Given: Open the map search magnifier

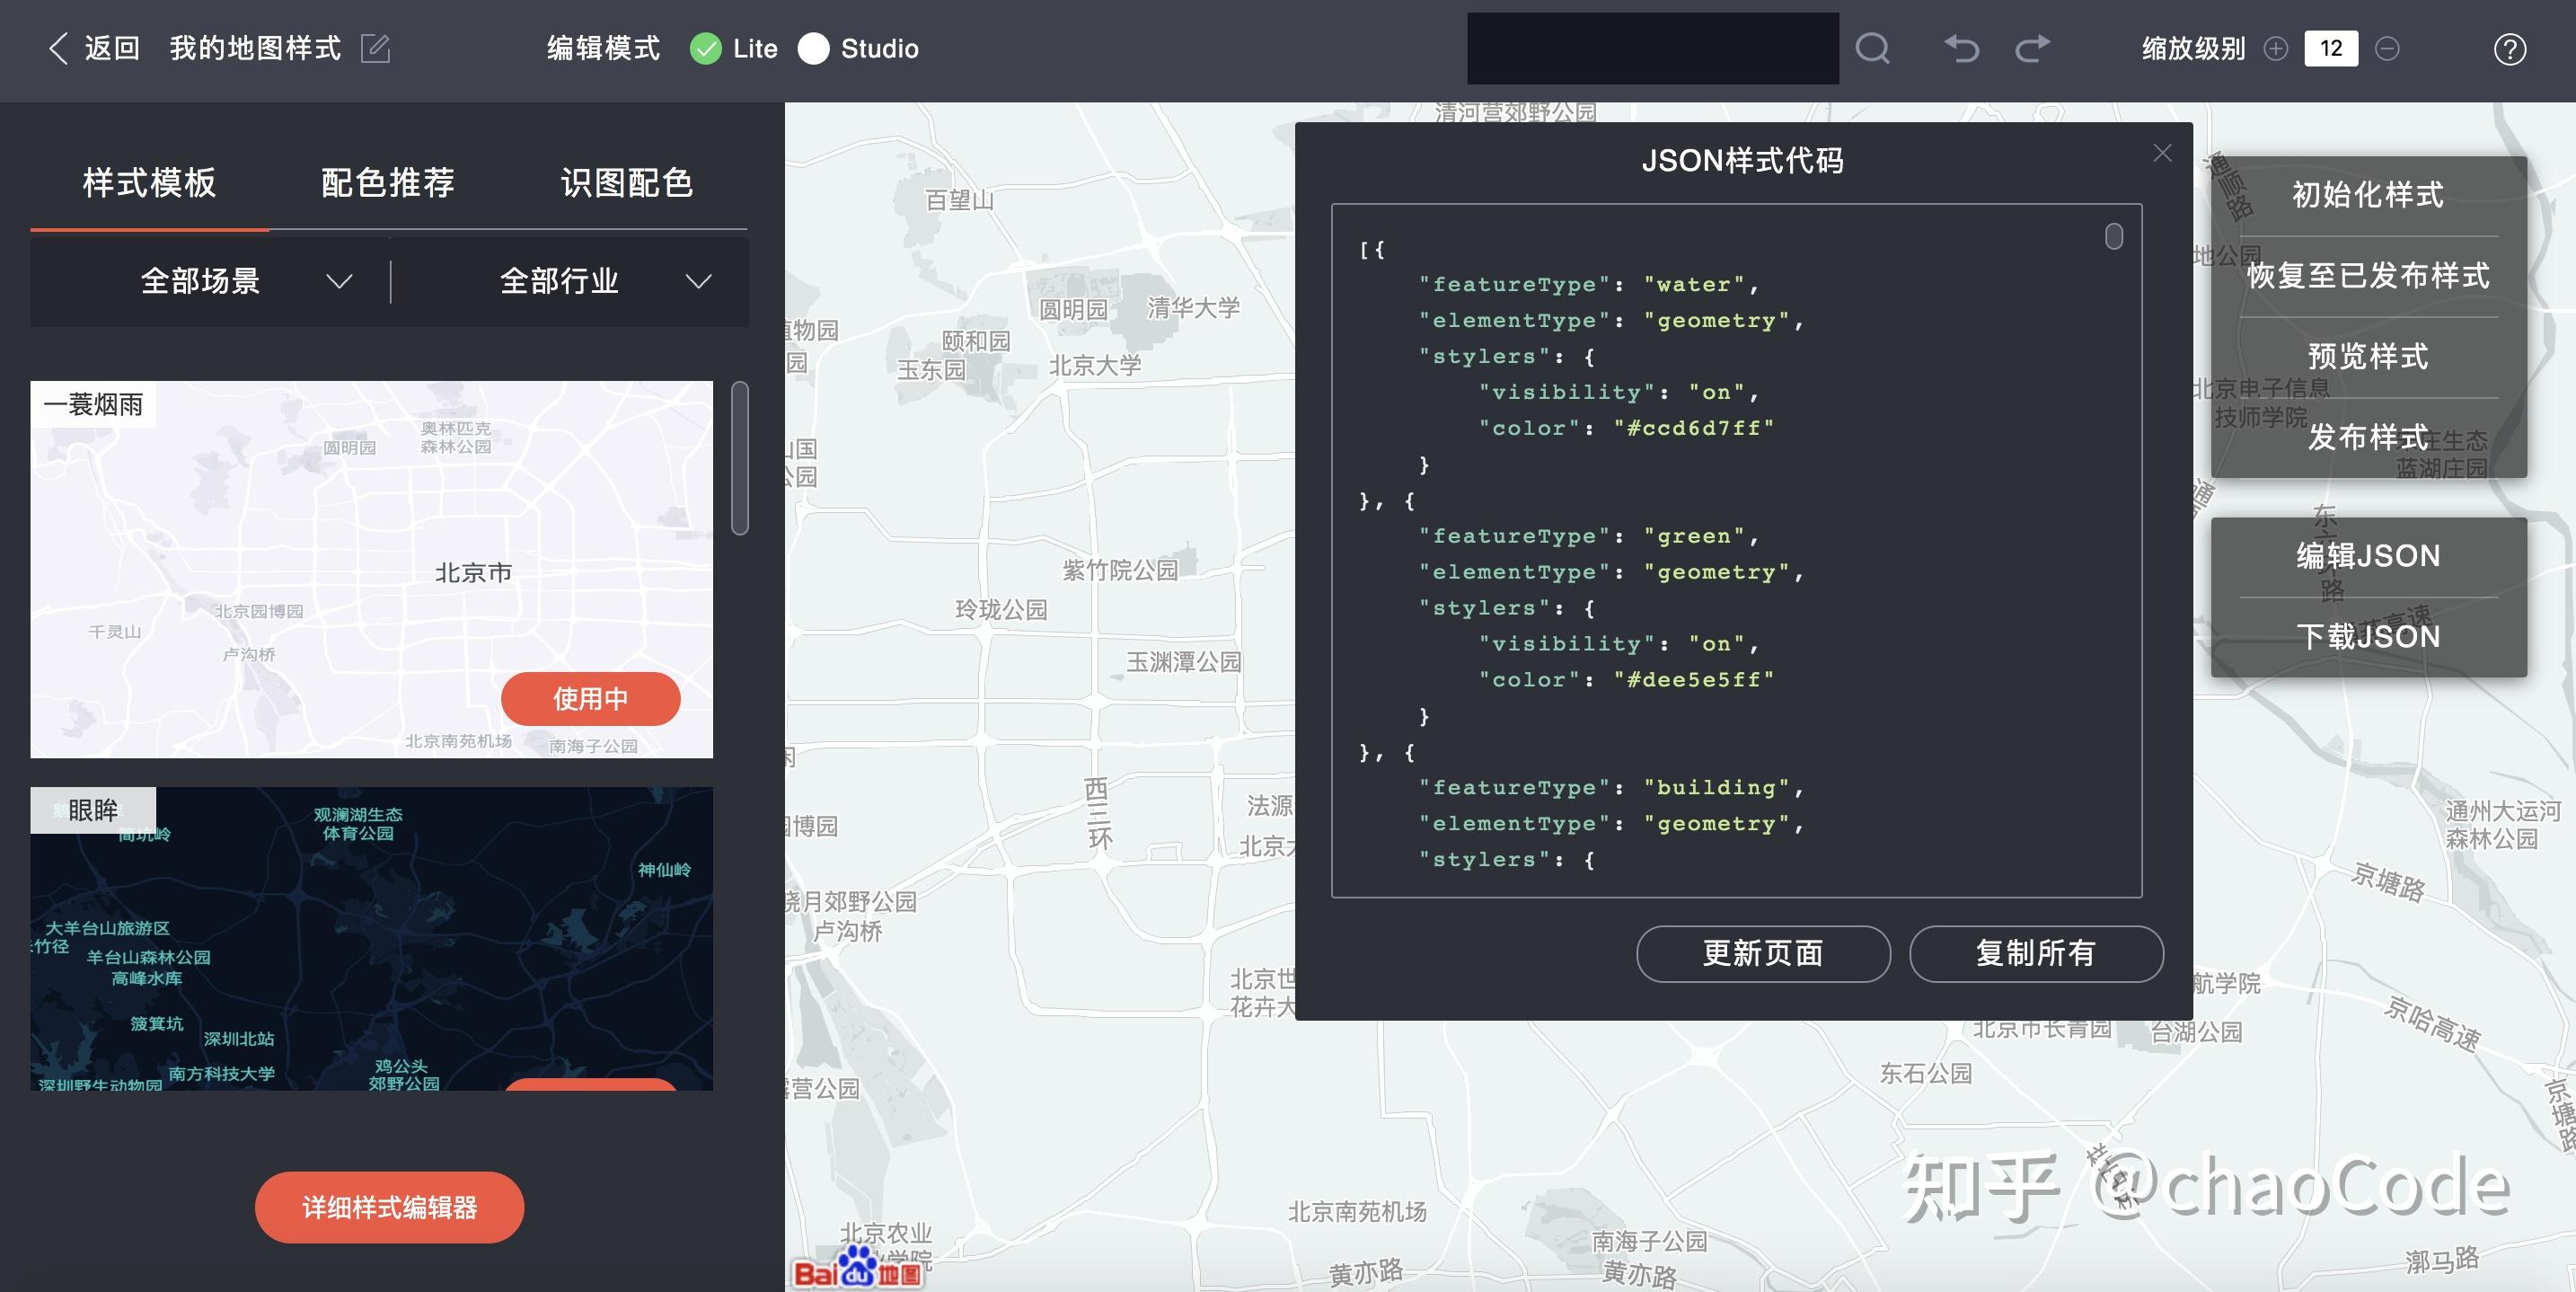Looking at the screenshot, I should click(1872, 48).
